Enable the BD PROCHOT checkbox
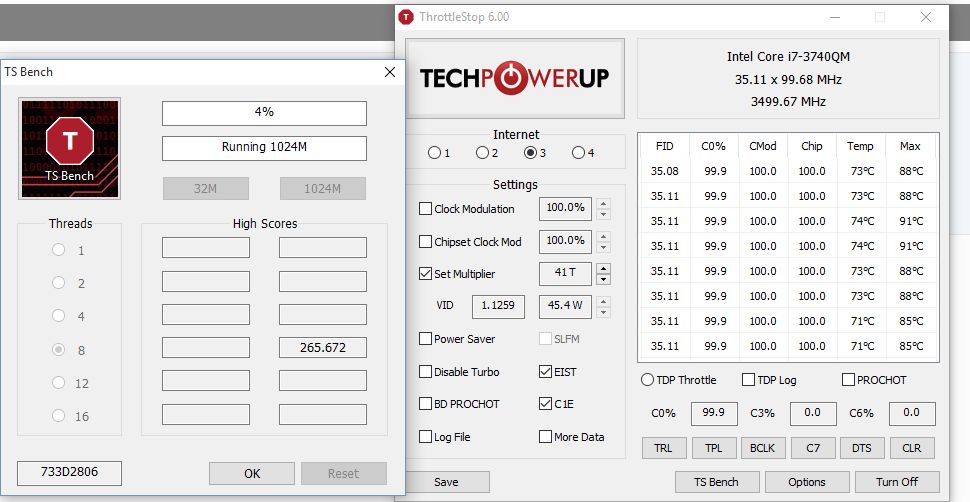Viewport: 970px width, 502px height. tap(426, 404)
